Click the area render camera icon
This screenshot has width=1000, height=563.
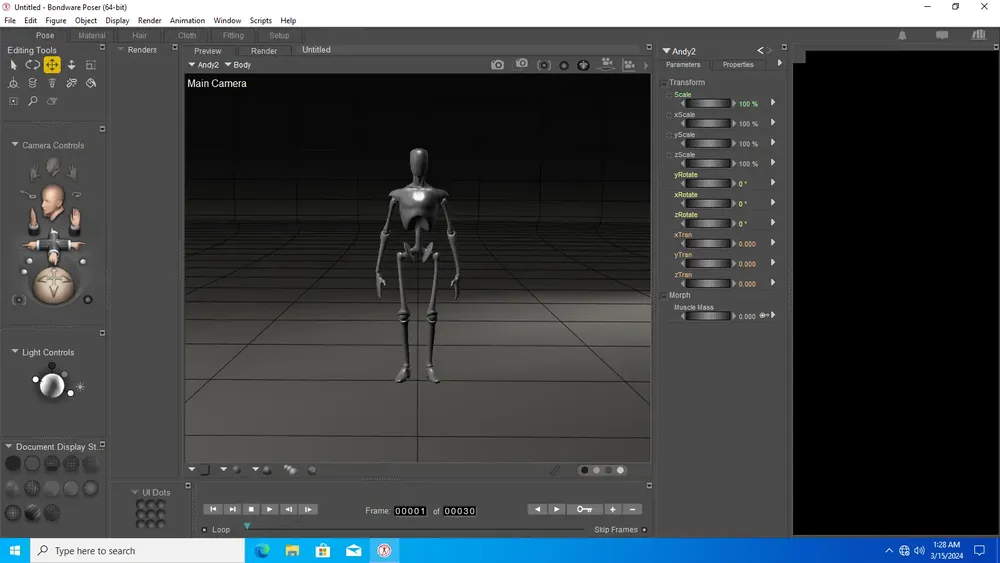[522, 64]
